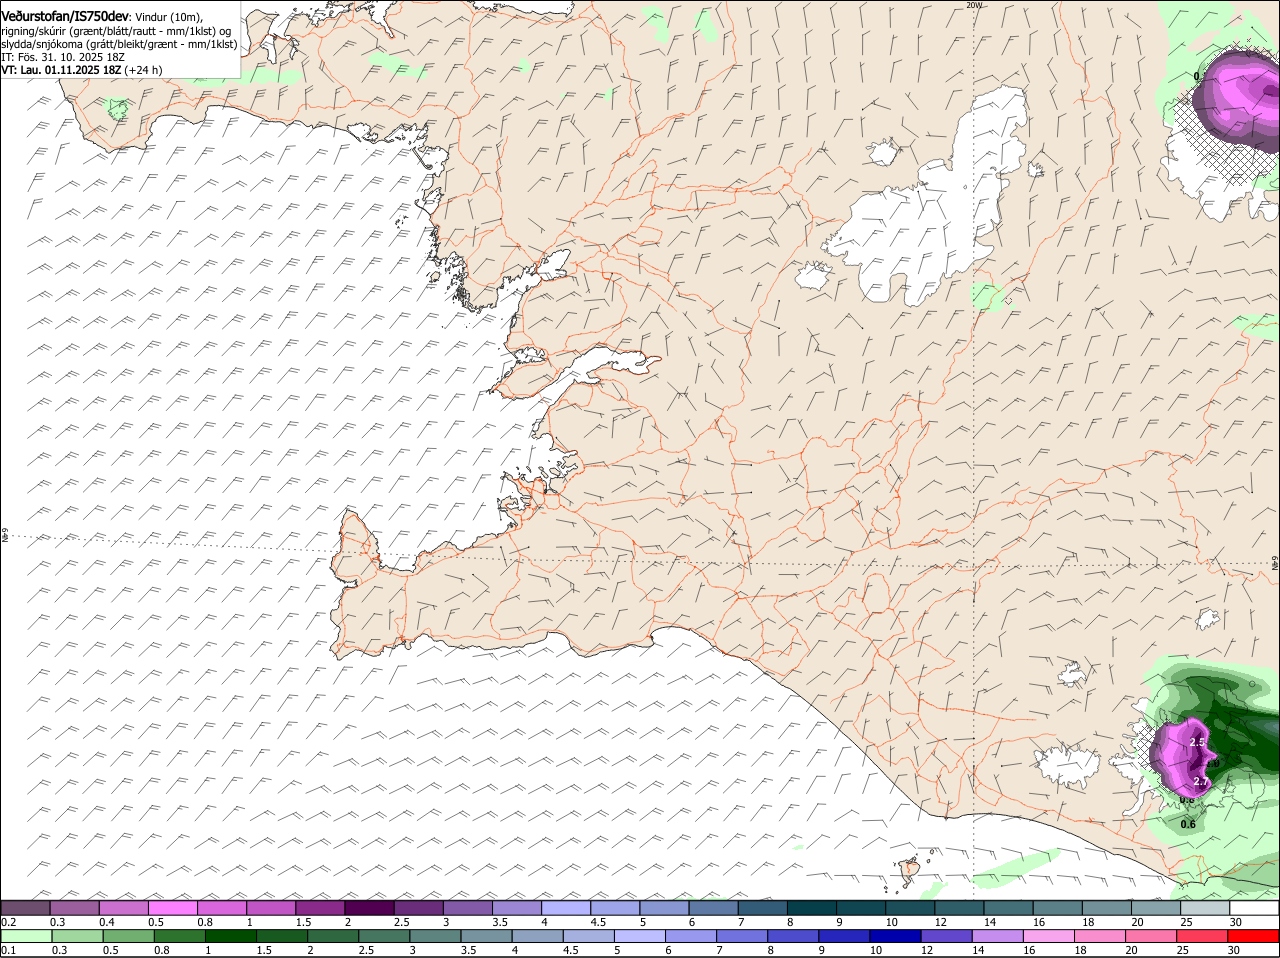Click the 2.5 value on the purple snow area
This screenshot has width=1280, height=958.
click(1198, 742)
